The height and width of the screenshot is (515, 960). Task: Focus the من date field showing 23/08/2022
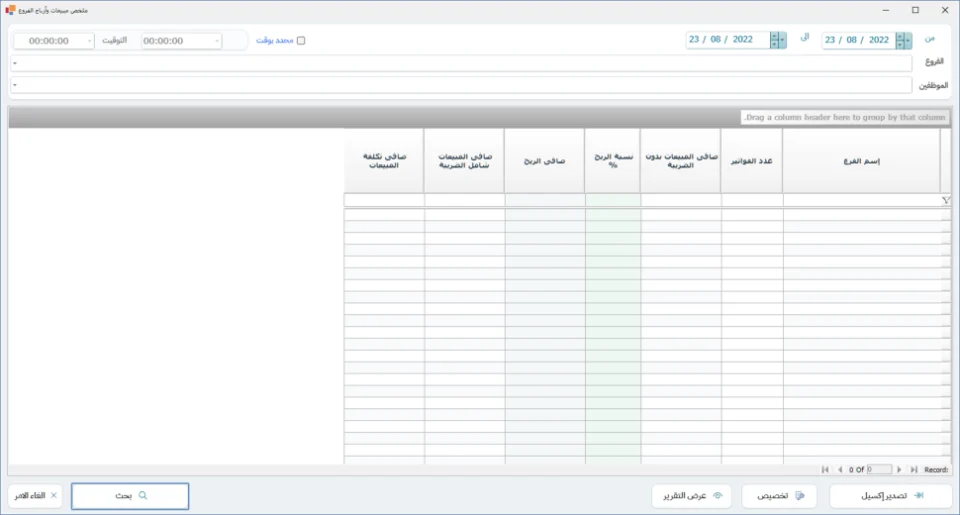pos(858,40)
